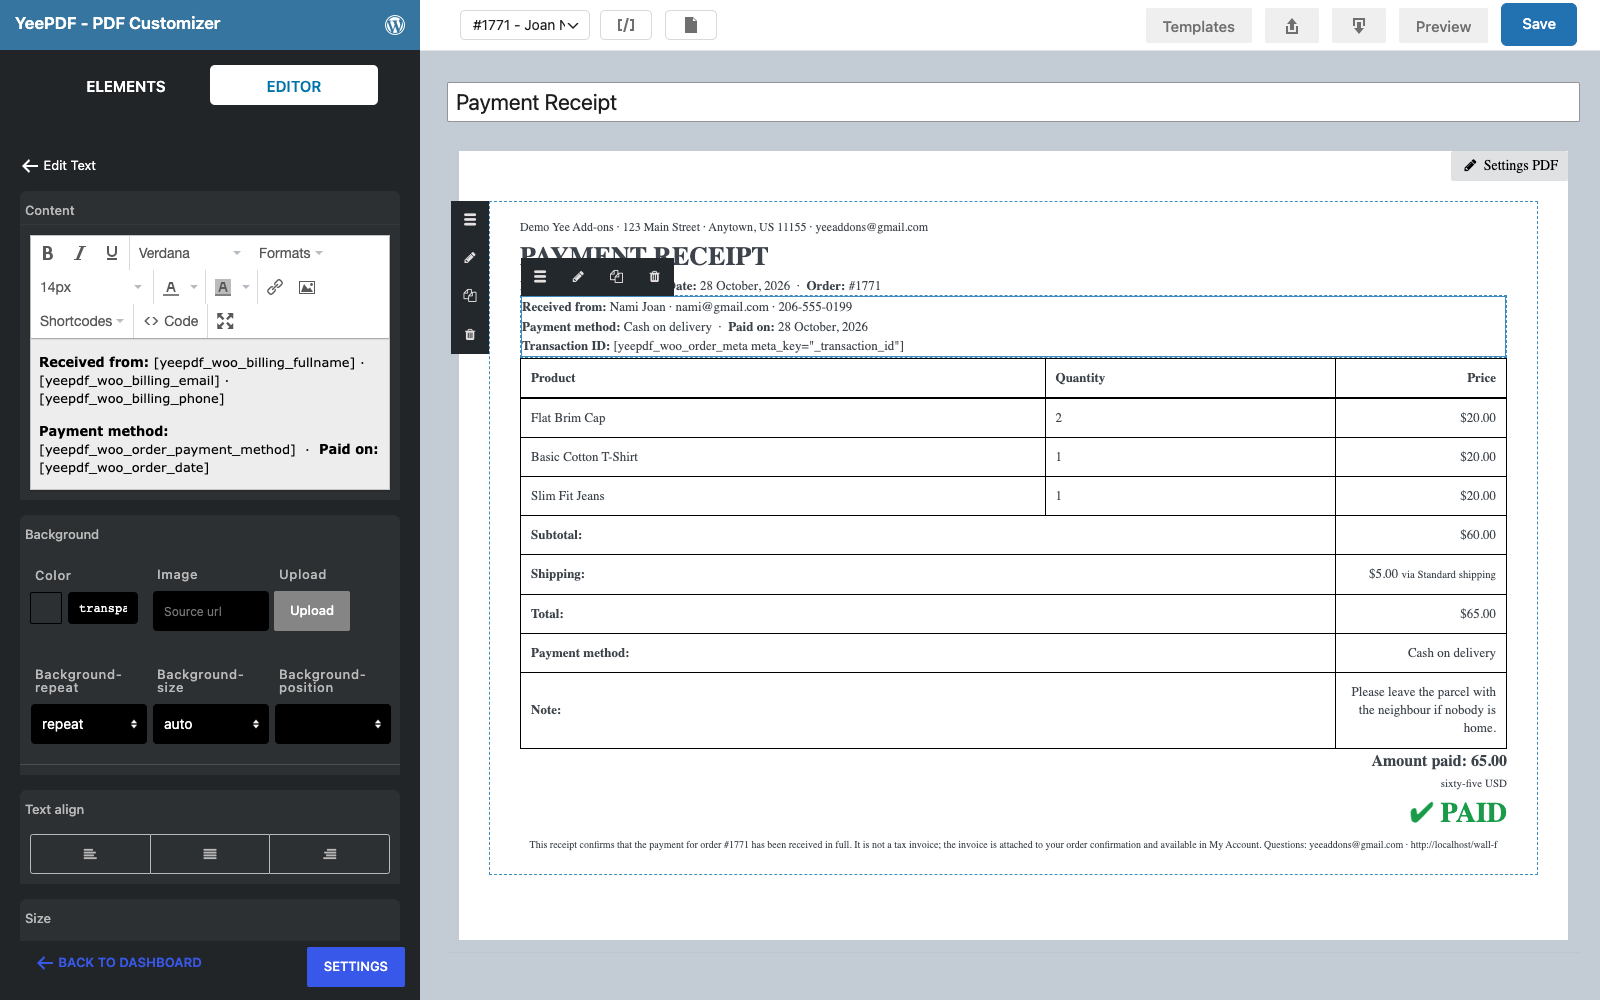The height and width of the screenshot is (1000, 1600).
Task: Click the edit pencil on left dark toolbar
Action: pos(470,258)
